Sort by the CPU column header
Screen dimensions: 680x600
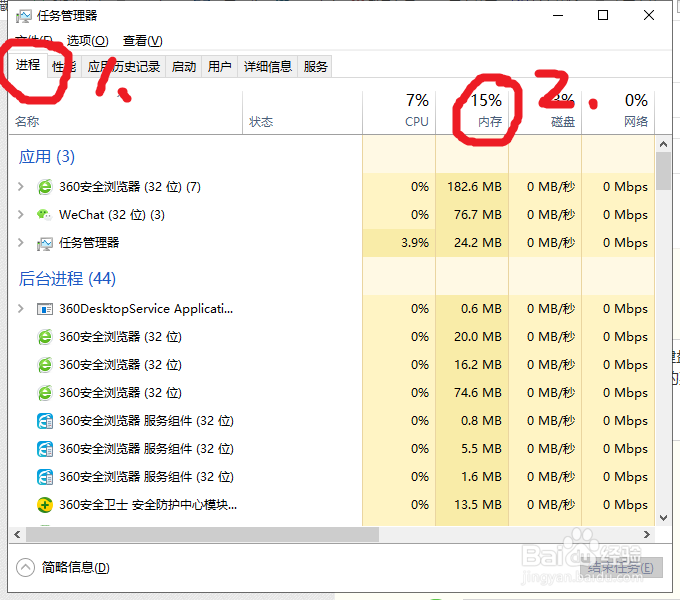coord(399,113)
